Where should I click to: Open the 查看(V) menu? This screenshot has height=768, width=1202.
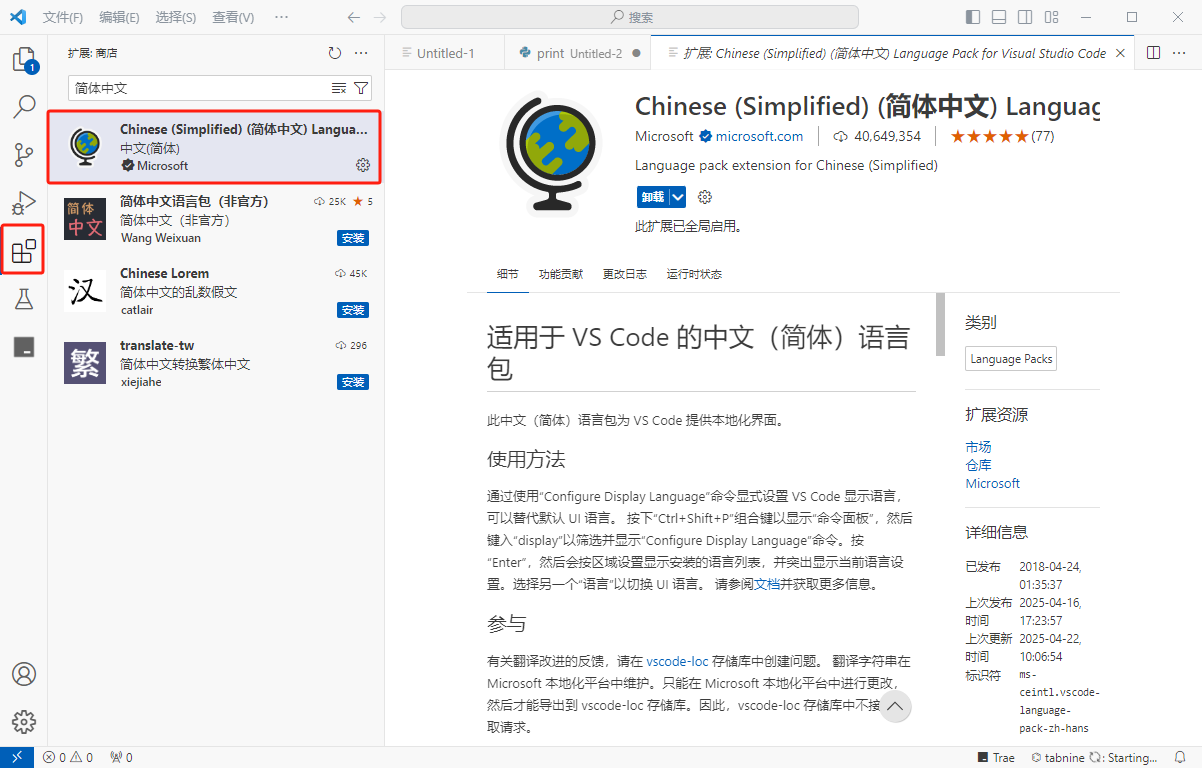coord(233,17)
